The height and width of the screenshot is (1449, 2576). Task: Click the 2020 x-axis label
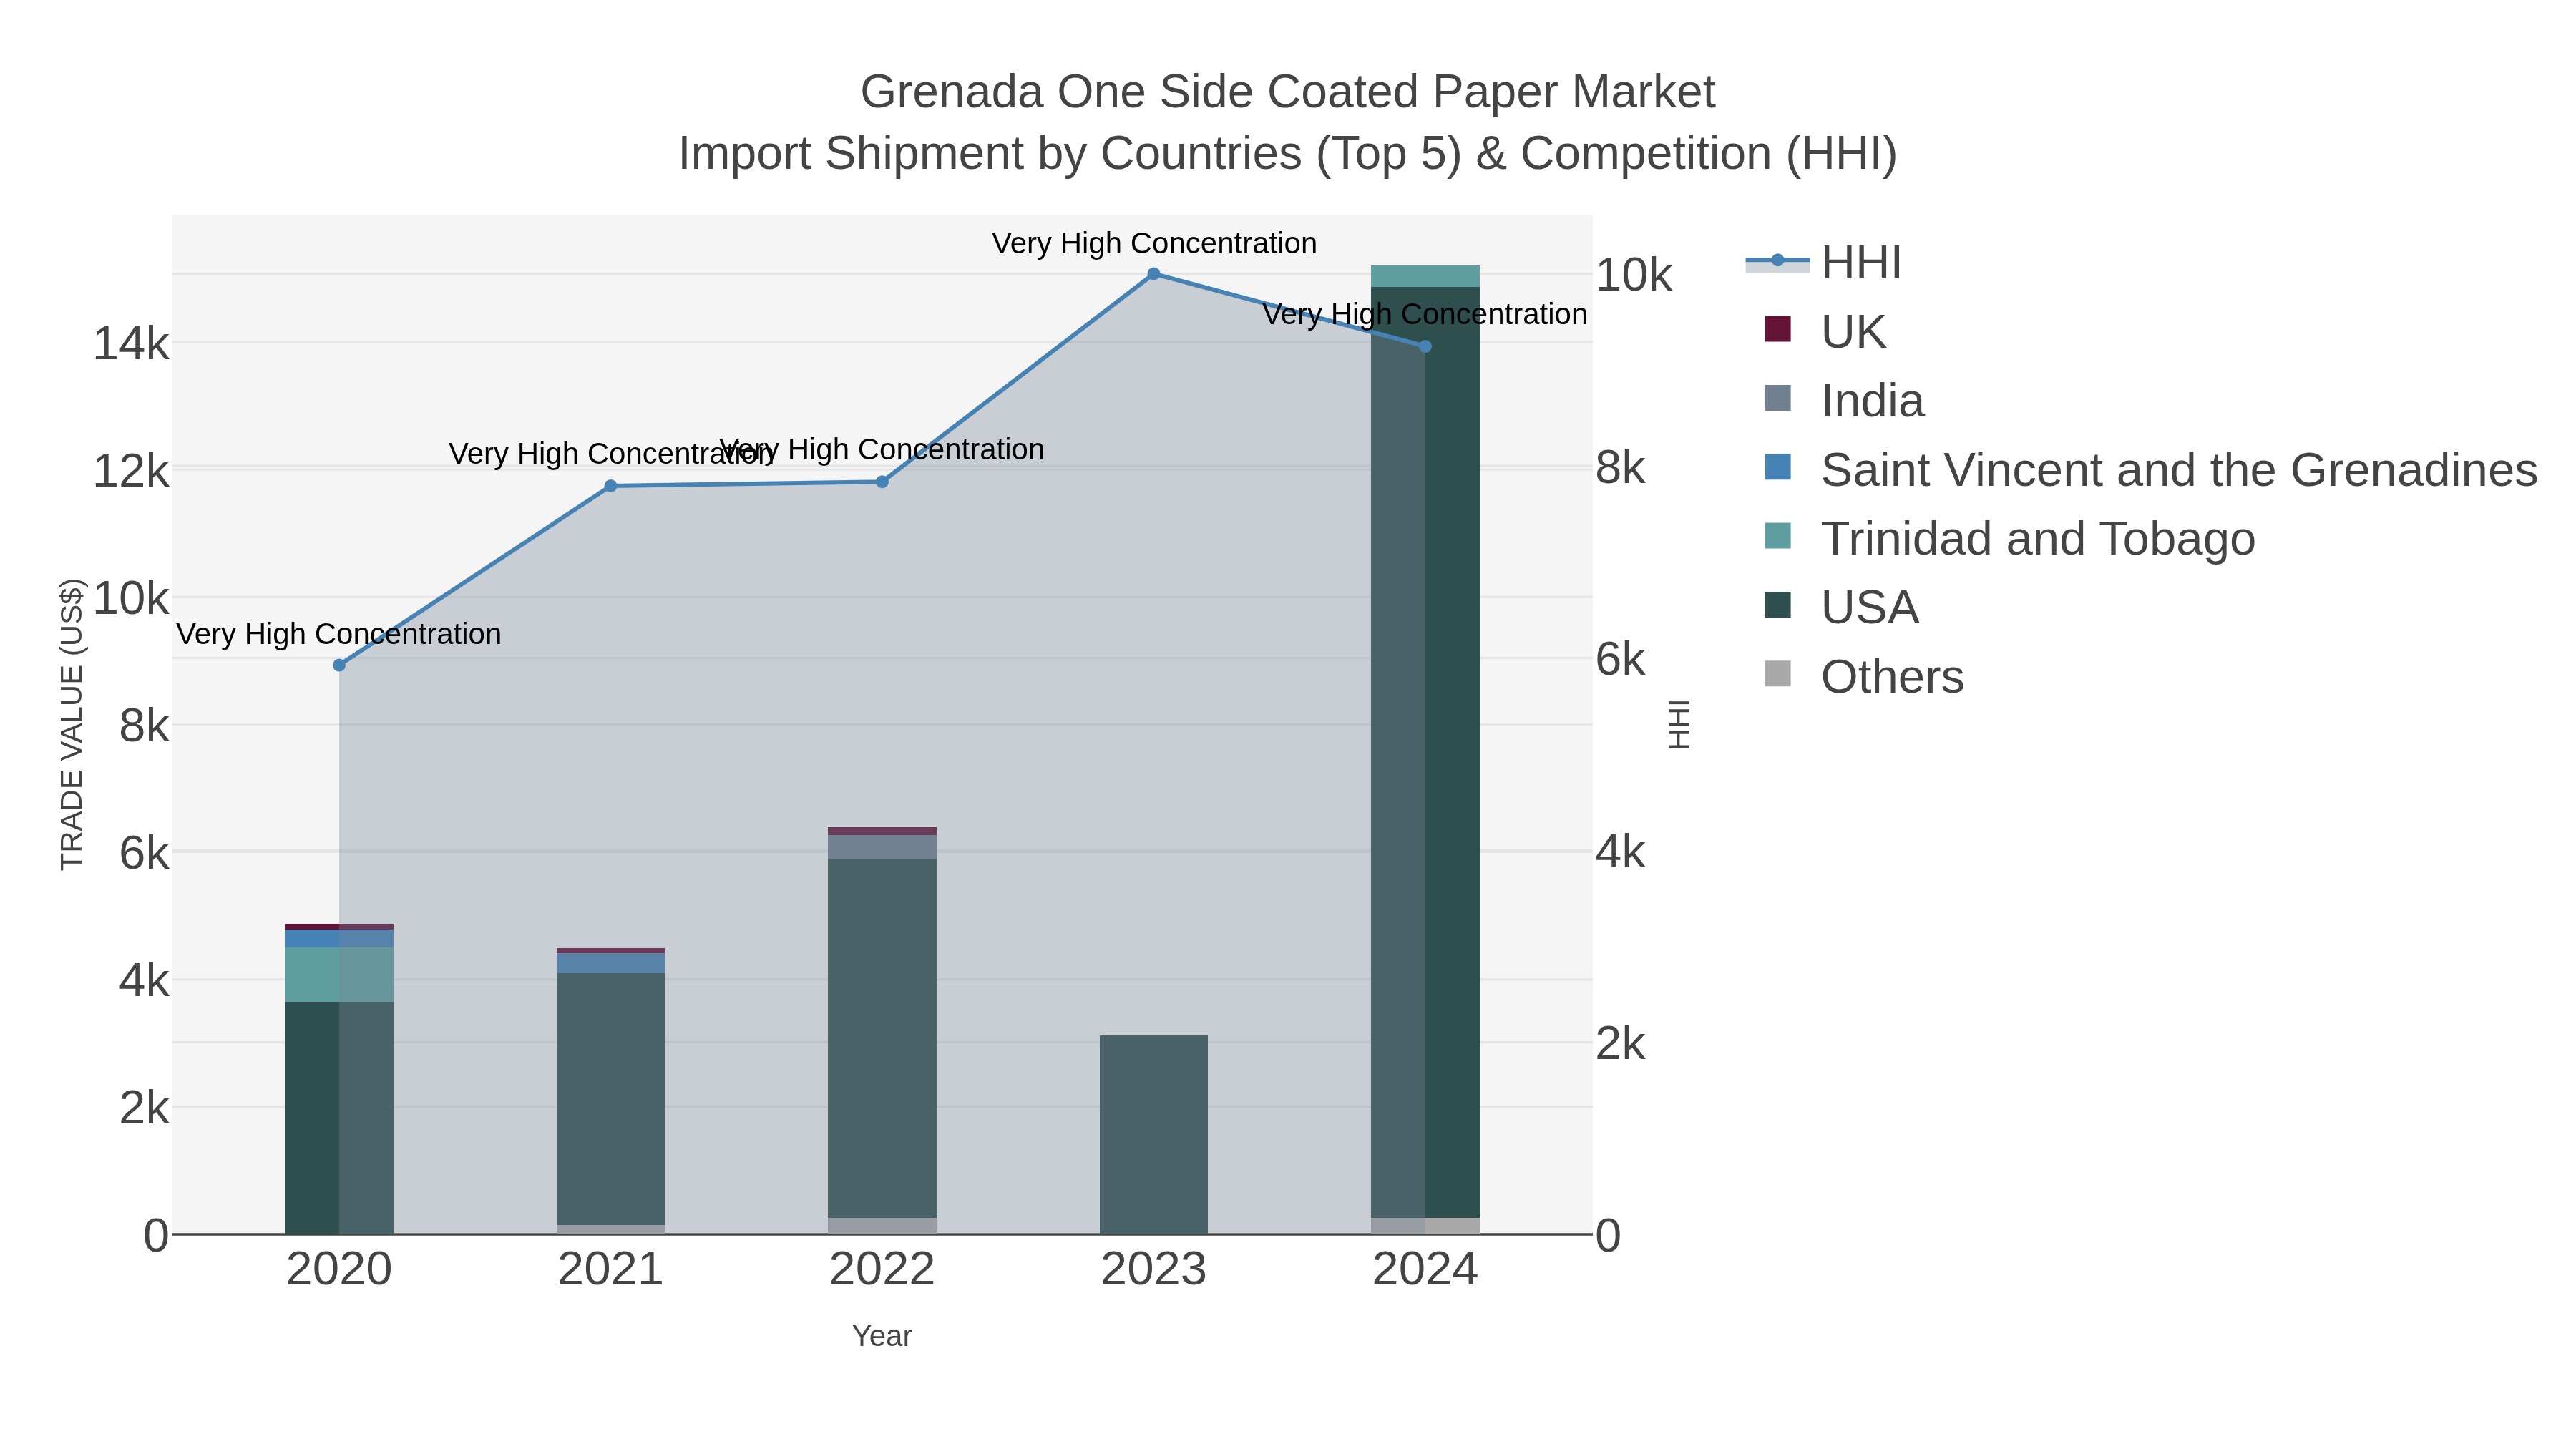tap(339, 1269)
